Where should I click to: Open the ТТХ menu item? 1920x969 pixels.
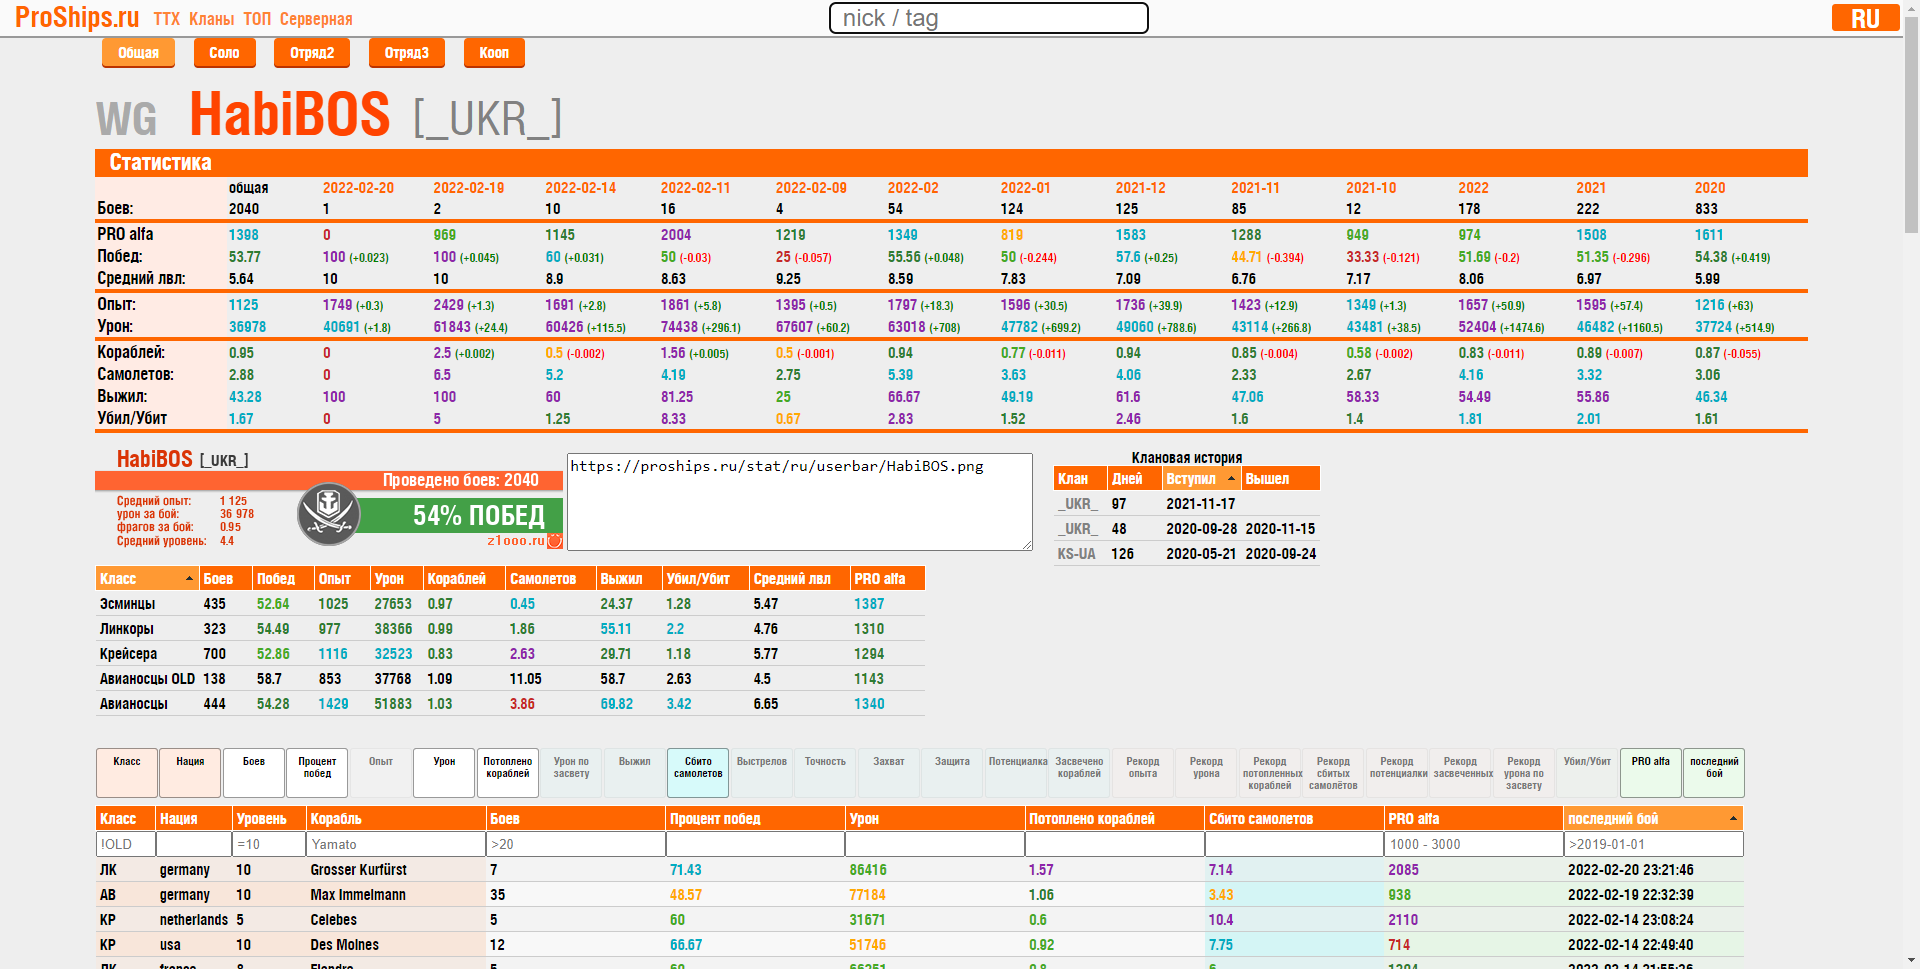click(x=167, y=19)
